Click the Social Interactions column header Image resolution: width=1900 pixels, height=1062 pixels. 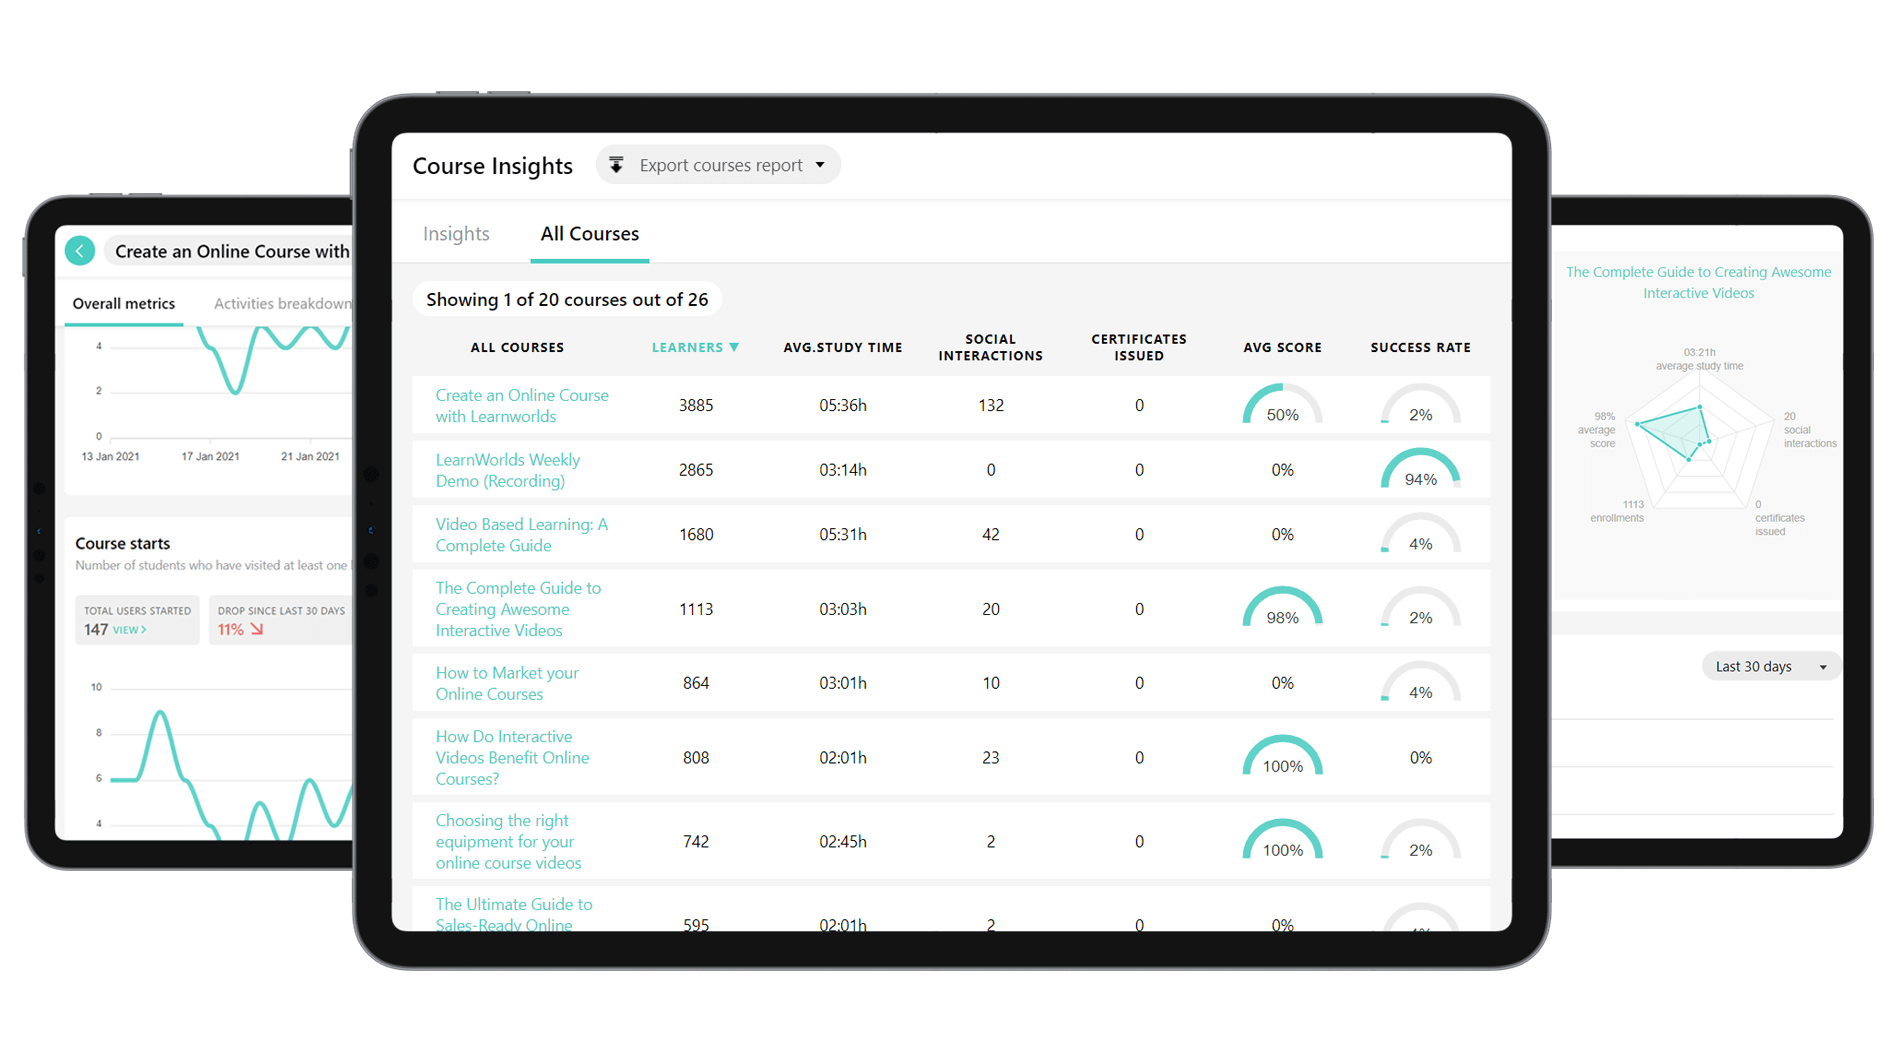(991, 347)
